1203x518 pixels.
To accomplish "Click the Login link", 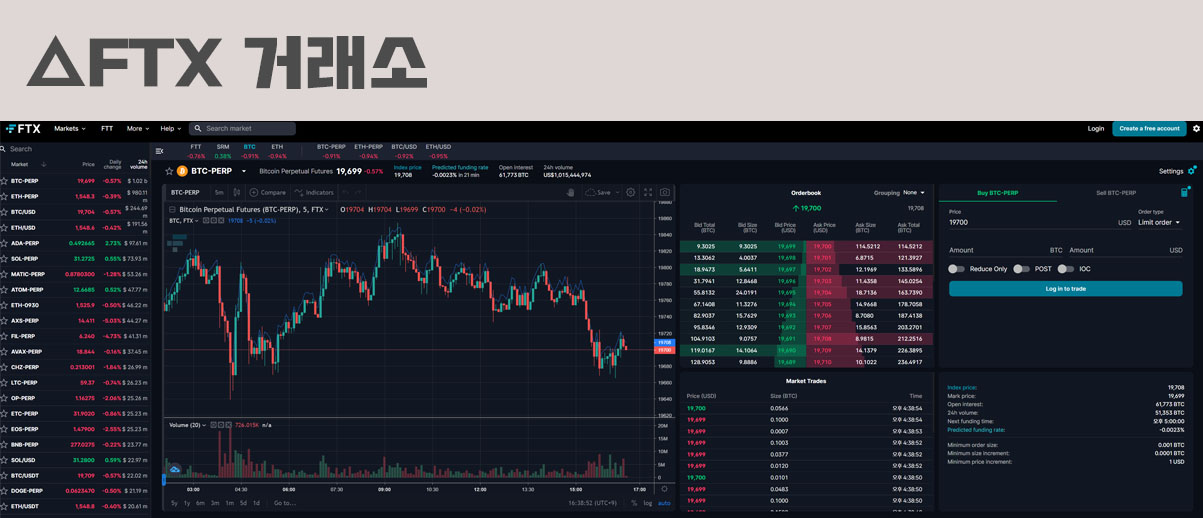I will pyautogui.click(x=1096, y=128).
